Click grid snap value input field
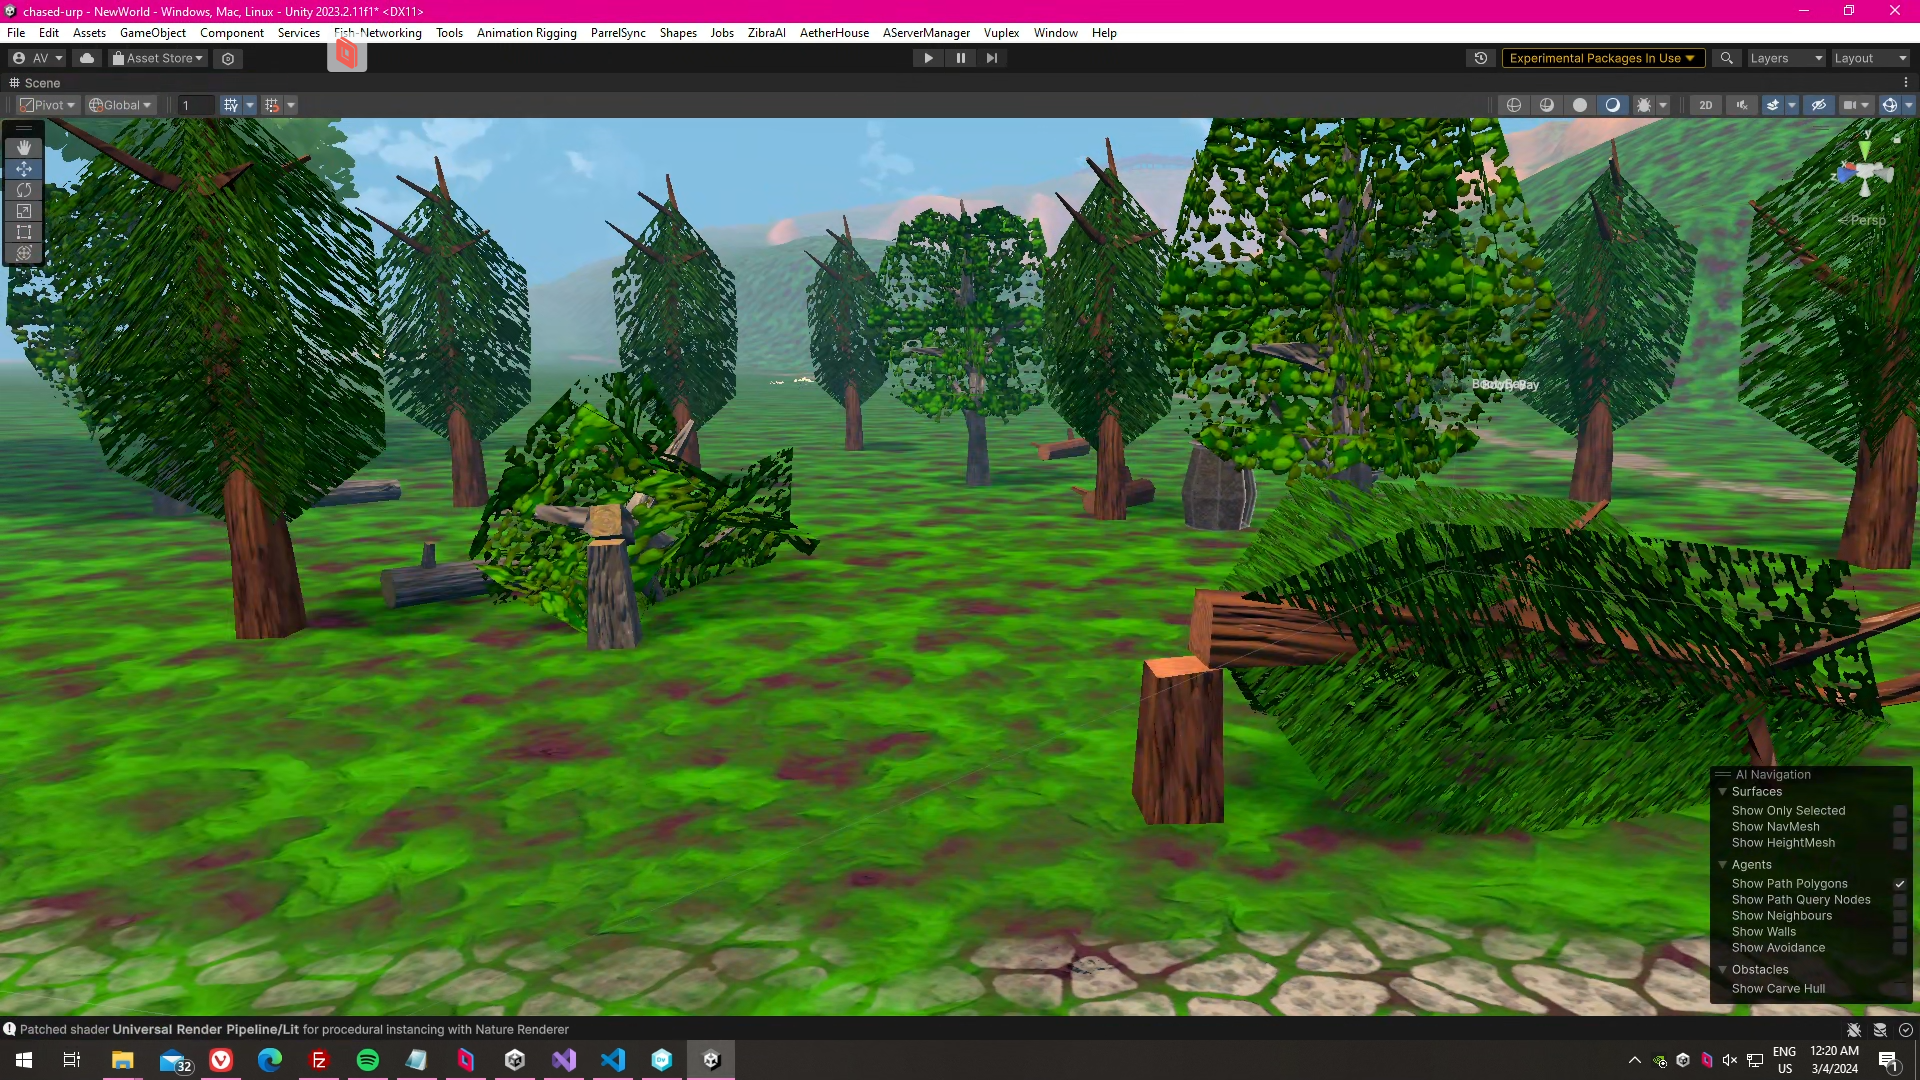Screen dimensions: 1920x1080 (x=195, y=105)
